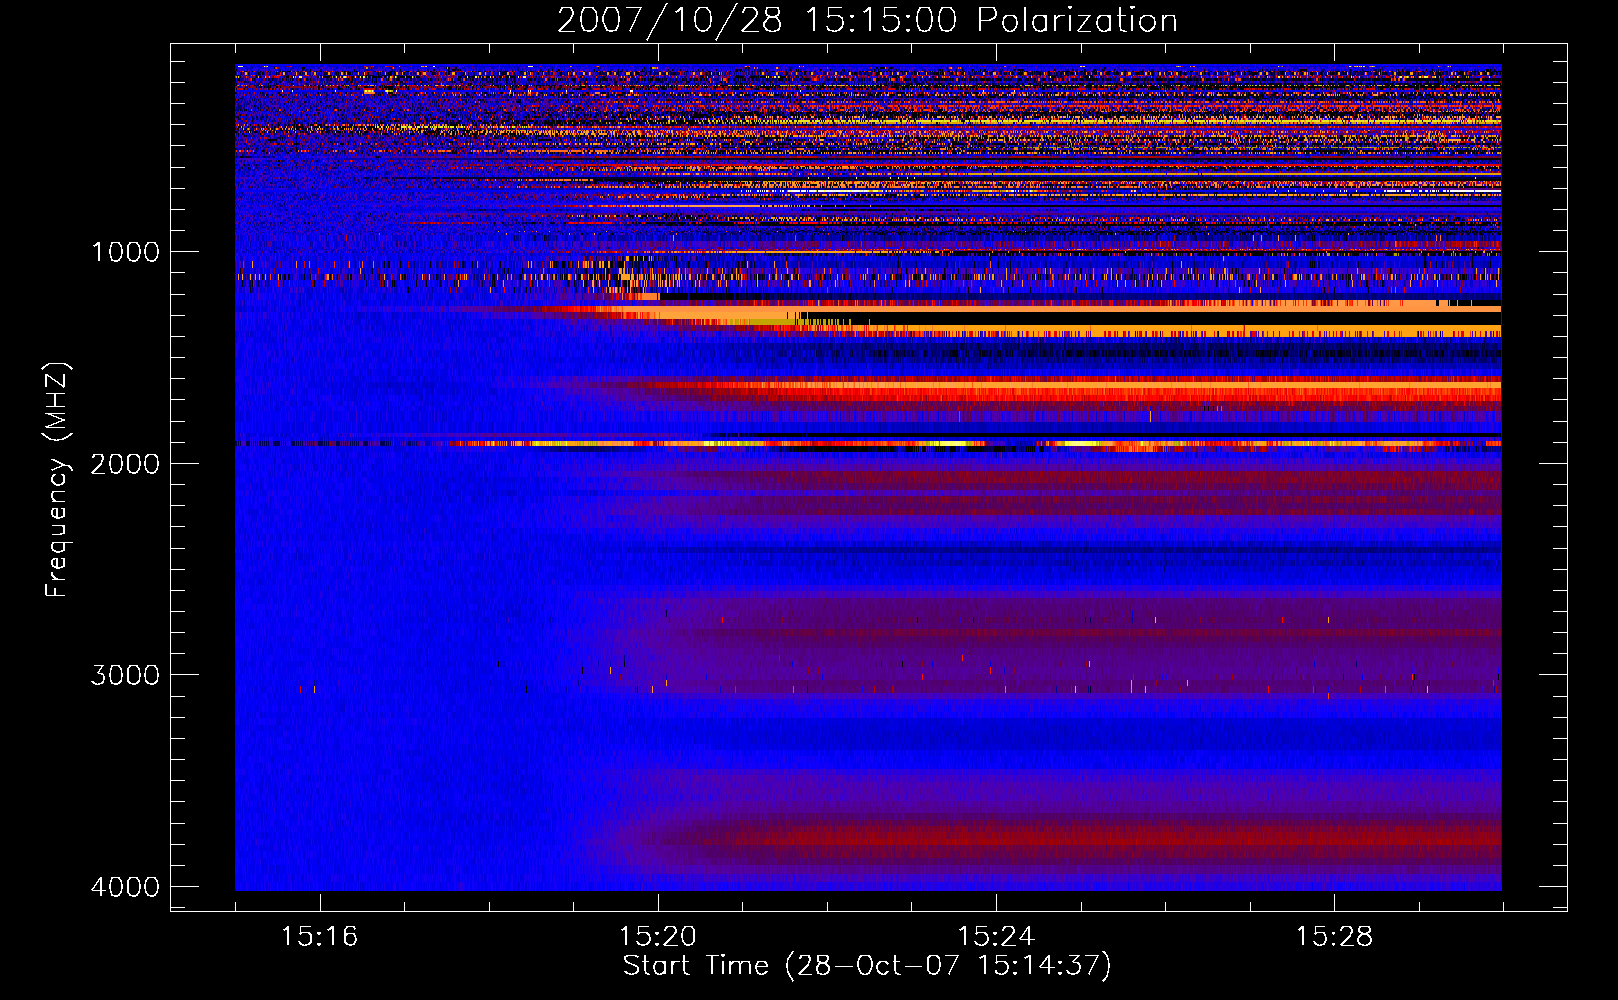Click the plot title '2007/10/28 15:15:00 Polarization'
1618x1000 pixels.
point(867,21)
